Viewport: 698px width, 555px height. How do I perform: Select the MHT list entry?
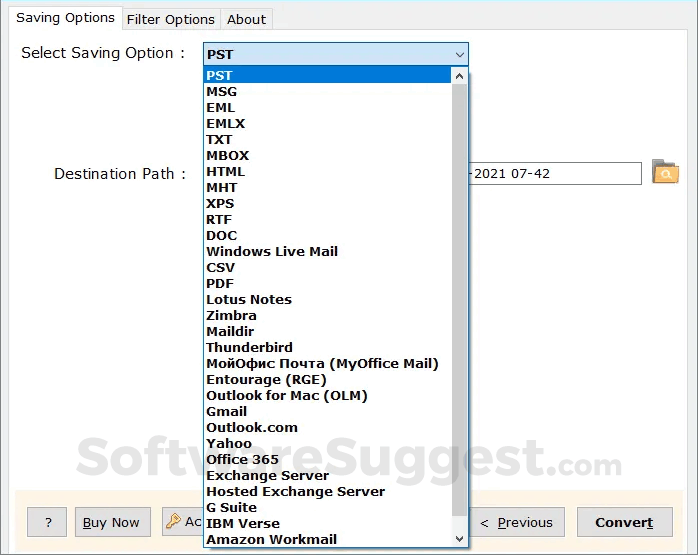click(x=327, y=187)
